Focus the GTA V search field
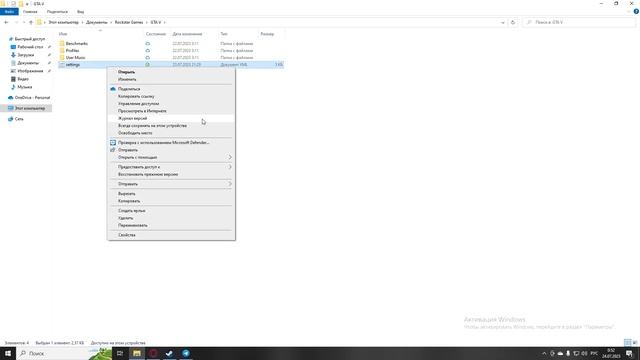This screenshot has width=640, height=360. 579,22
